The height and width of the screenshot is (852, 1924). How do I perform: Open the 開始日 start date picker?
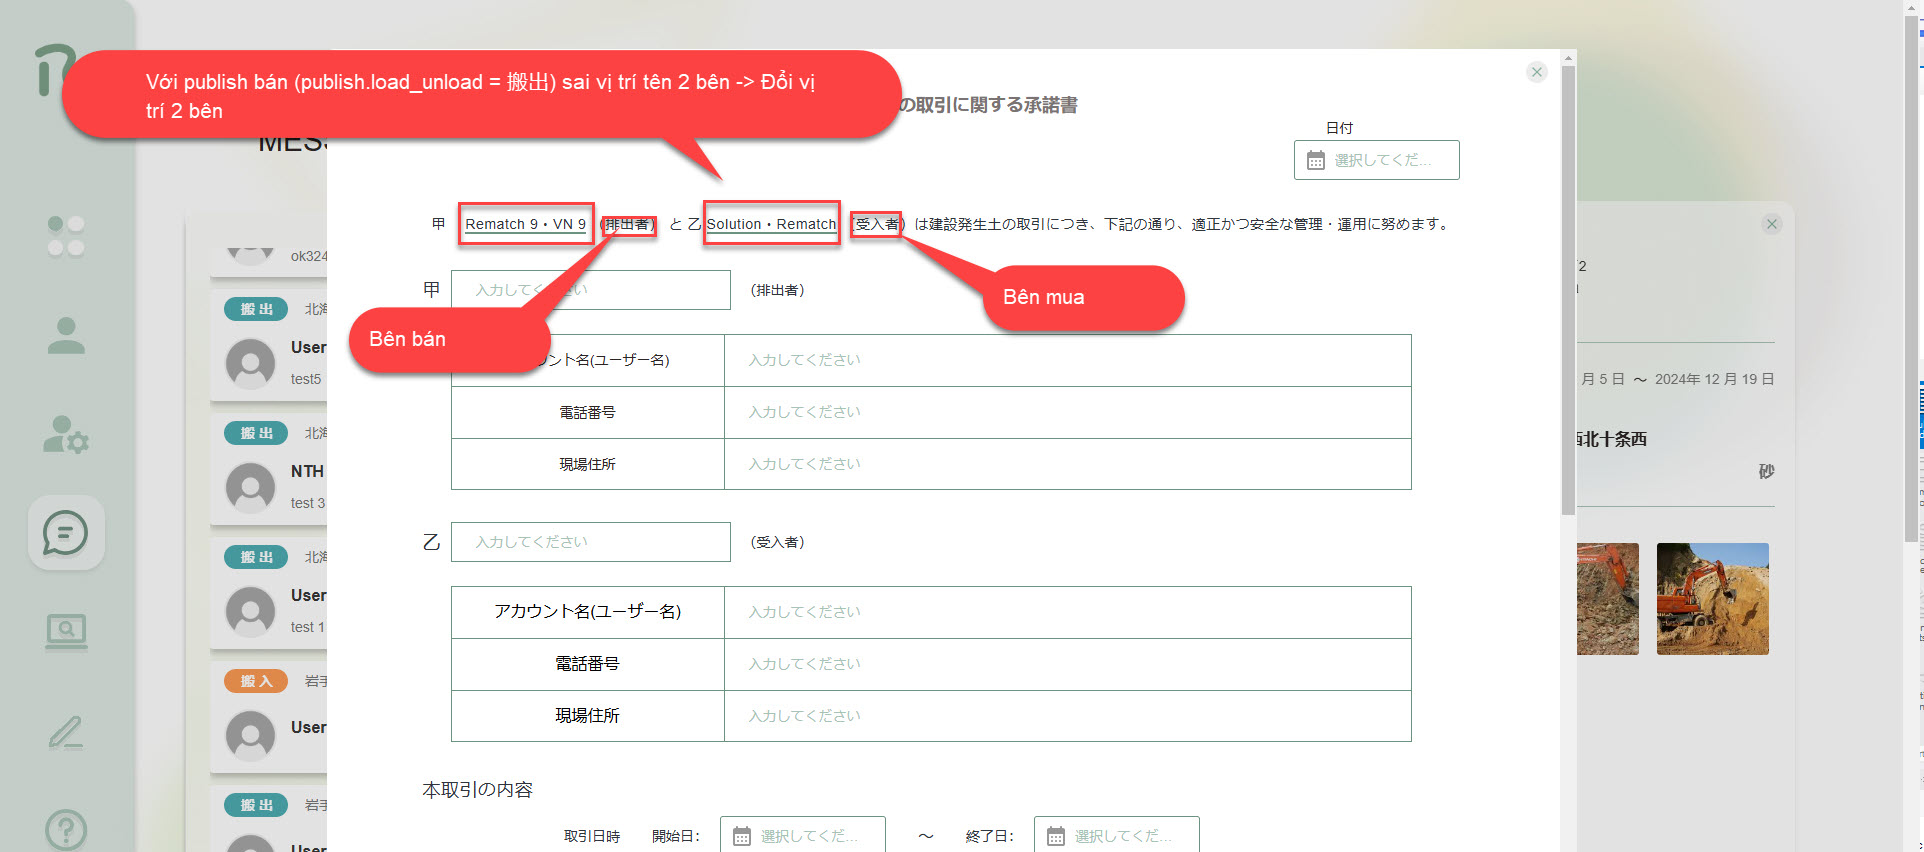802,836
